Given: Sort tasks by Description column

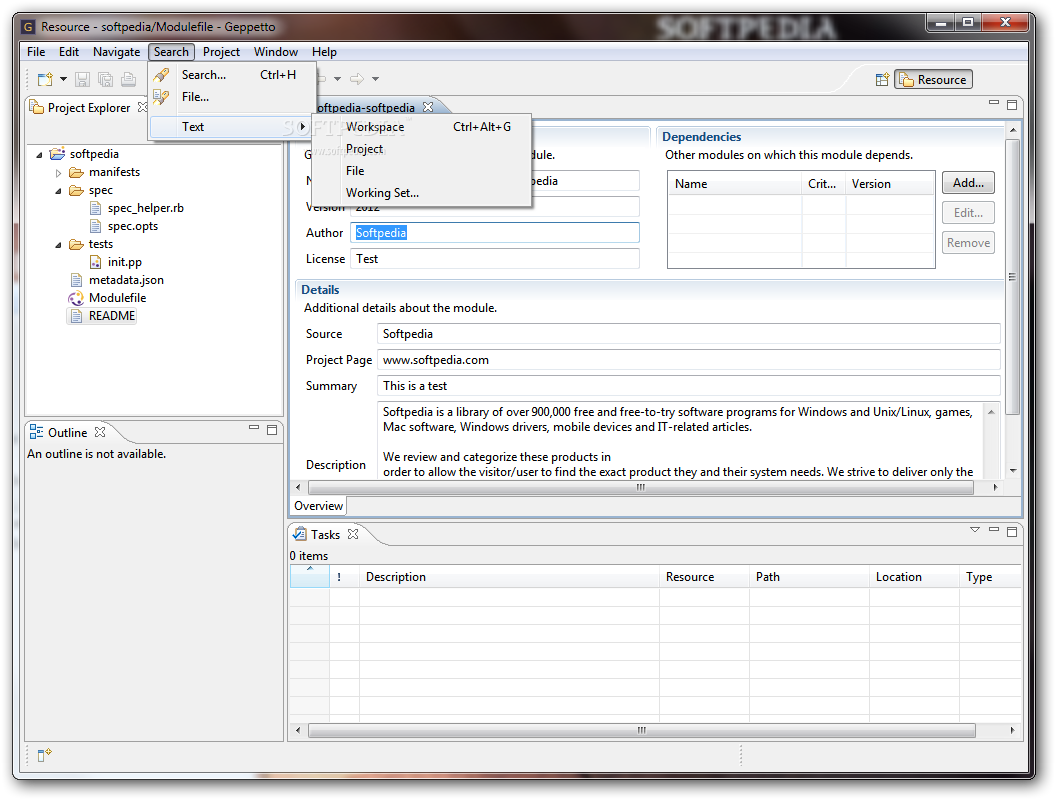Looking at the screenshot, I should tap(509, 577).
